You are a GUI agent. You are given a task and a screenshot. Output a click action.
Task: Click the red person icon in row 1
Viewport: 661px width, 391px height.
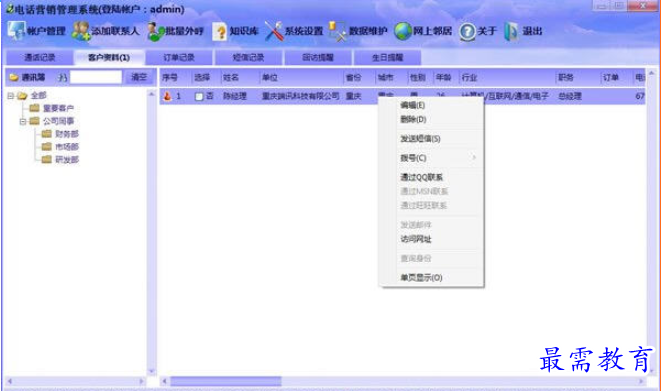point(168,96)
